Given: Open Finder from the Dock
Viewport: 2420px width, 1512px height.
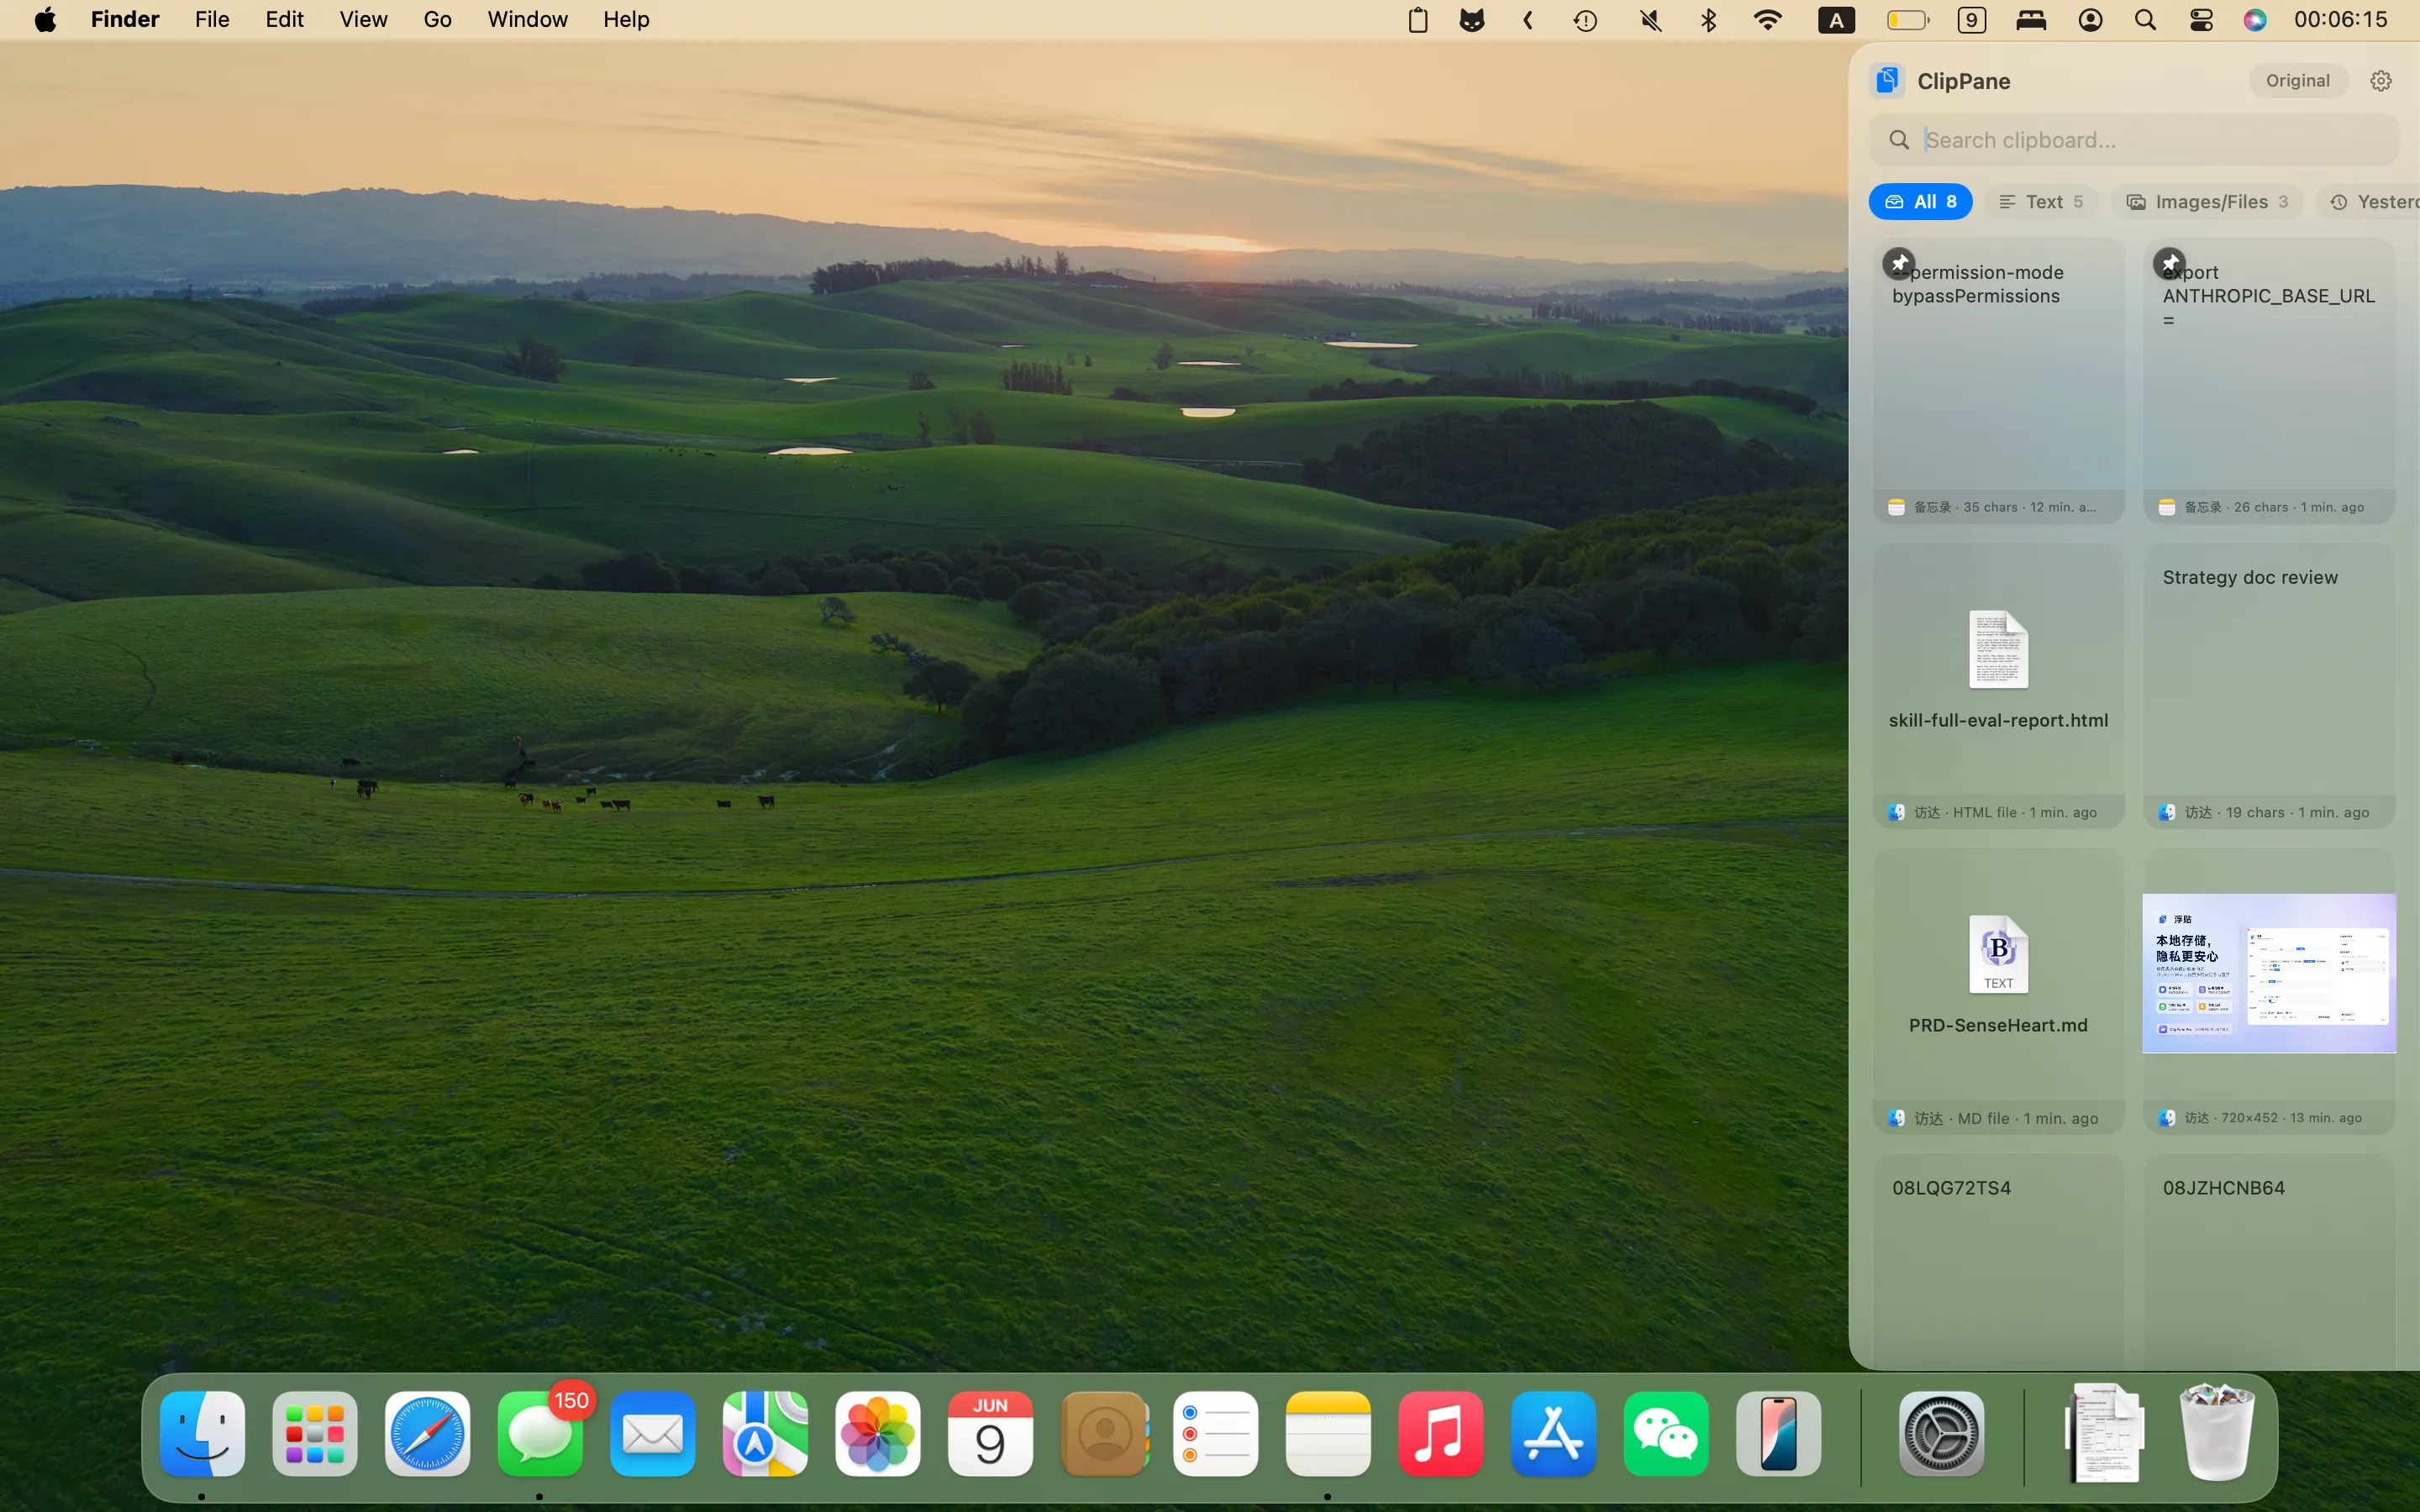Looking at the screenshot, I should click(x=202, y=1434).
